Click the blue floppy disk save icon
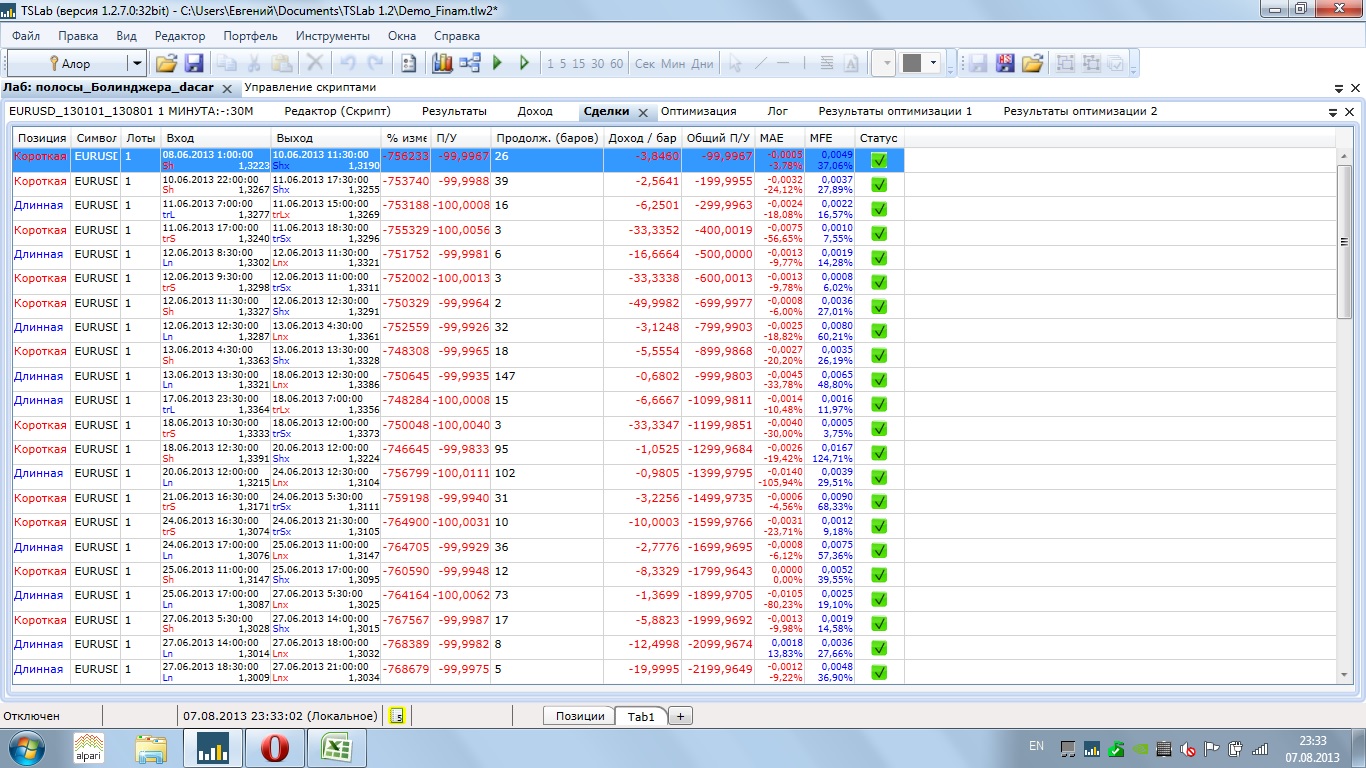 [194, 63]
